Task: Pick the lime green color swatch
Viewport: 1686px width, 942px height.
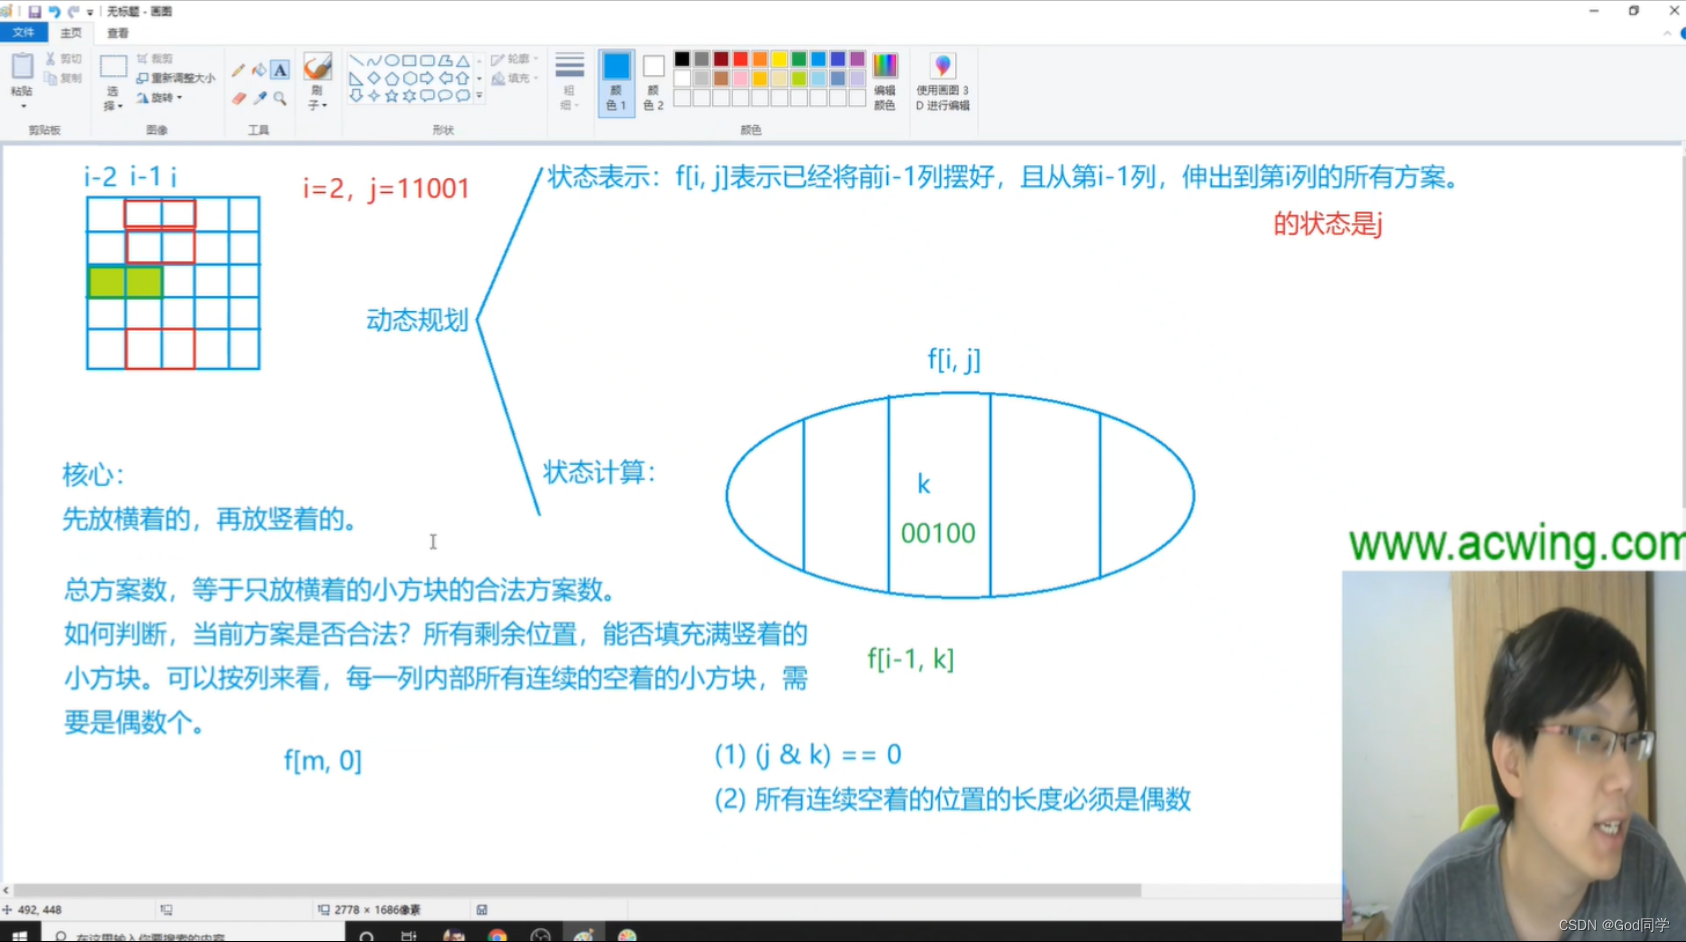Action: 799,78
